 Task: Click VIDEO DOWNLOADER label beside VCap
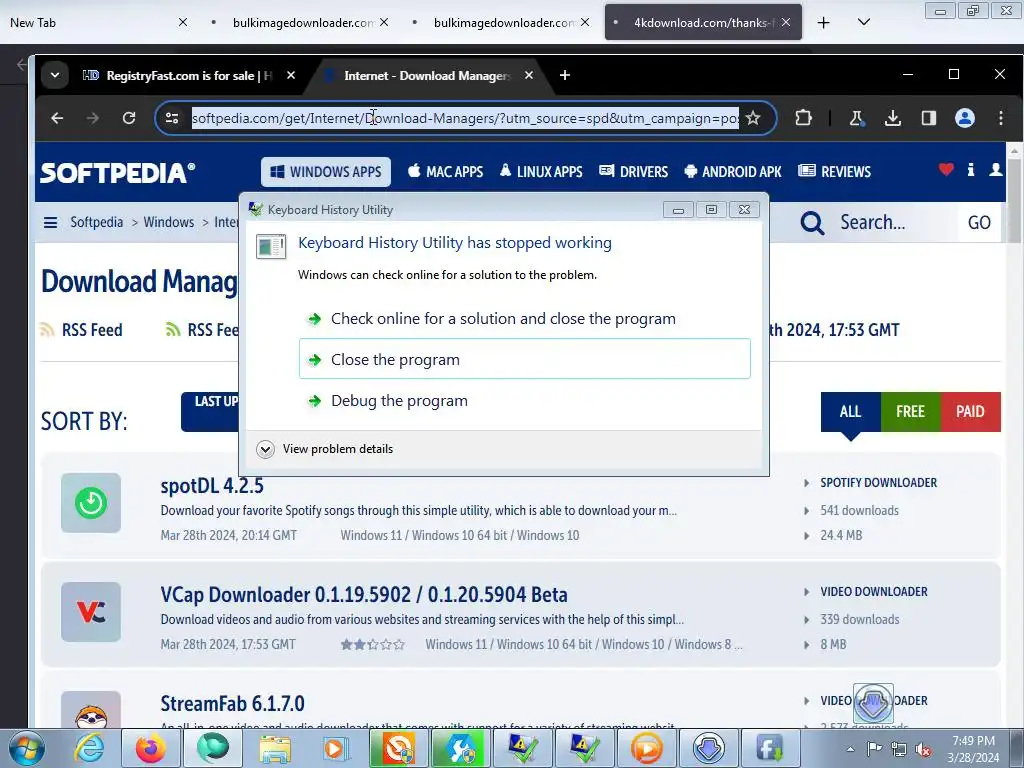pos(874,592)
